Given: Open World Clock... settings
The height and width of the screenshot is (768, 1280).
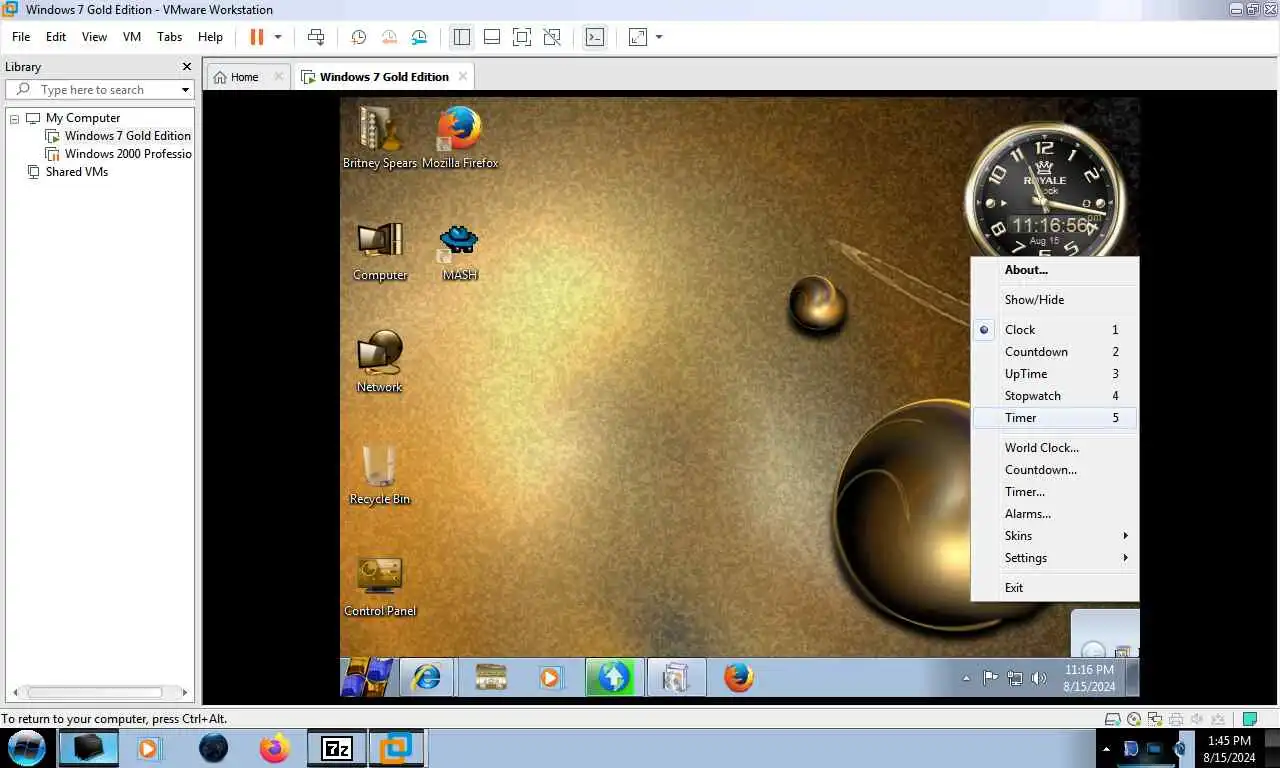Looking at the screenshot, I should click(x=1055, y=448).
